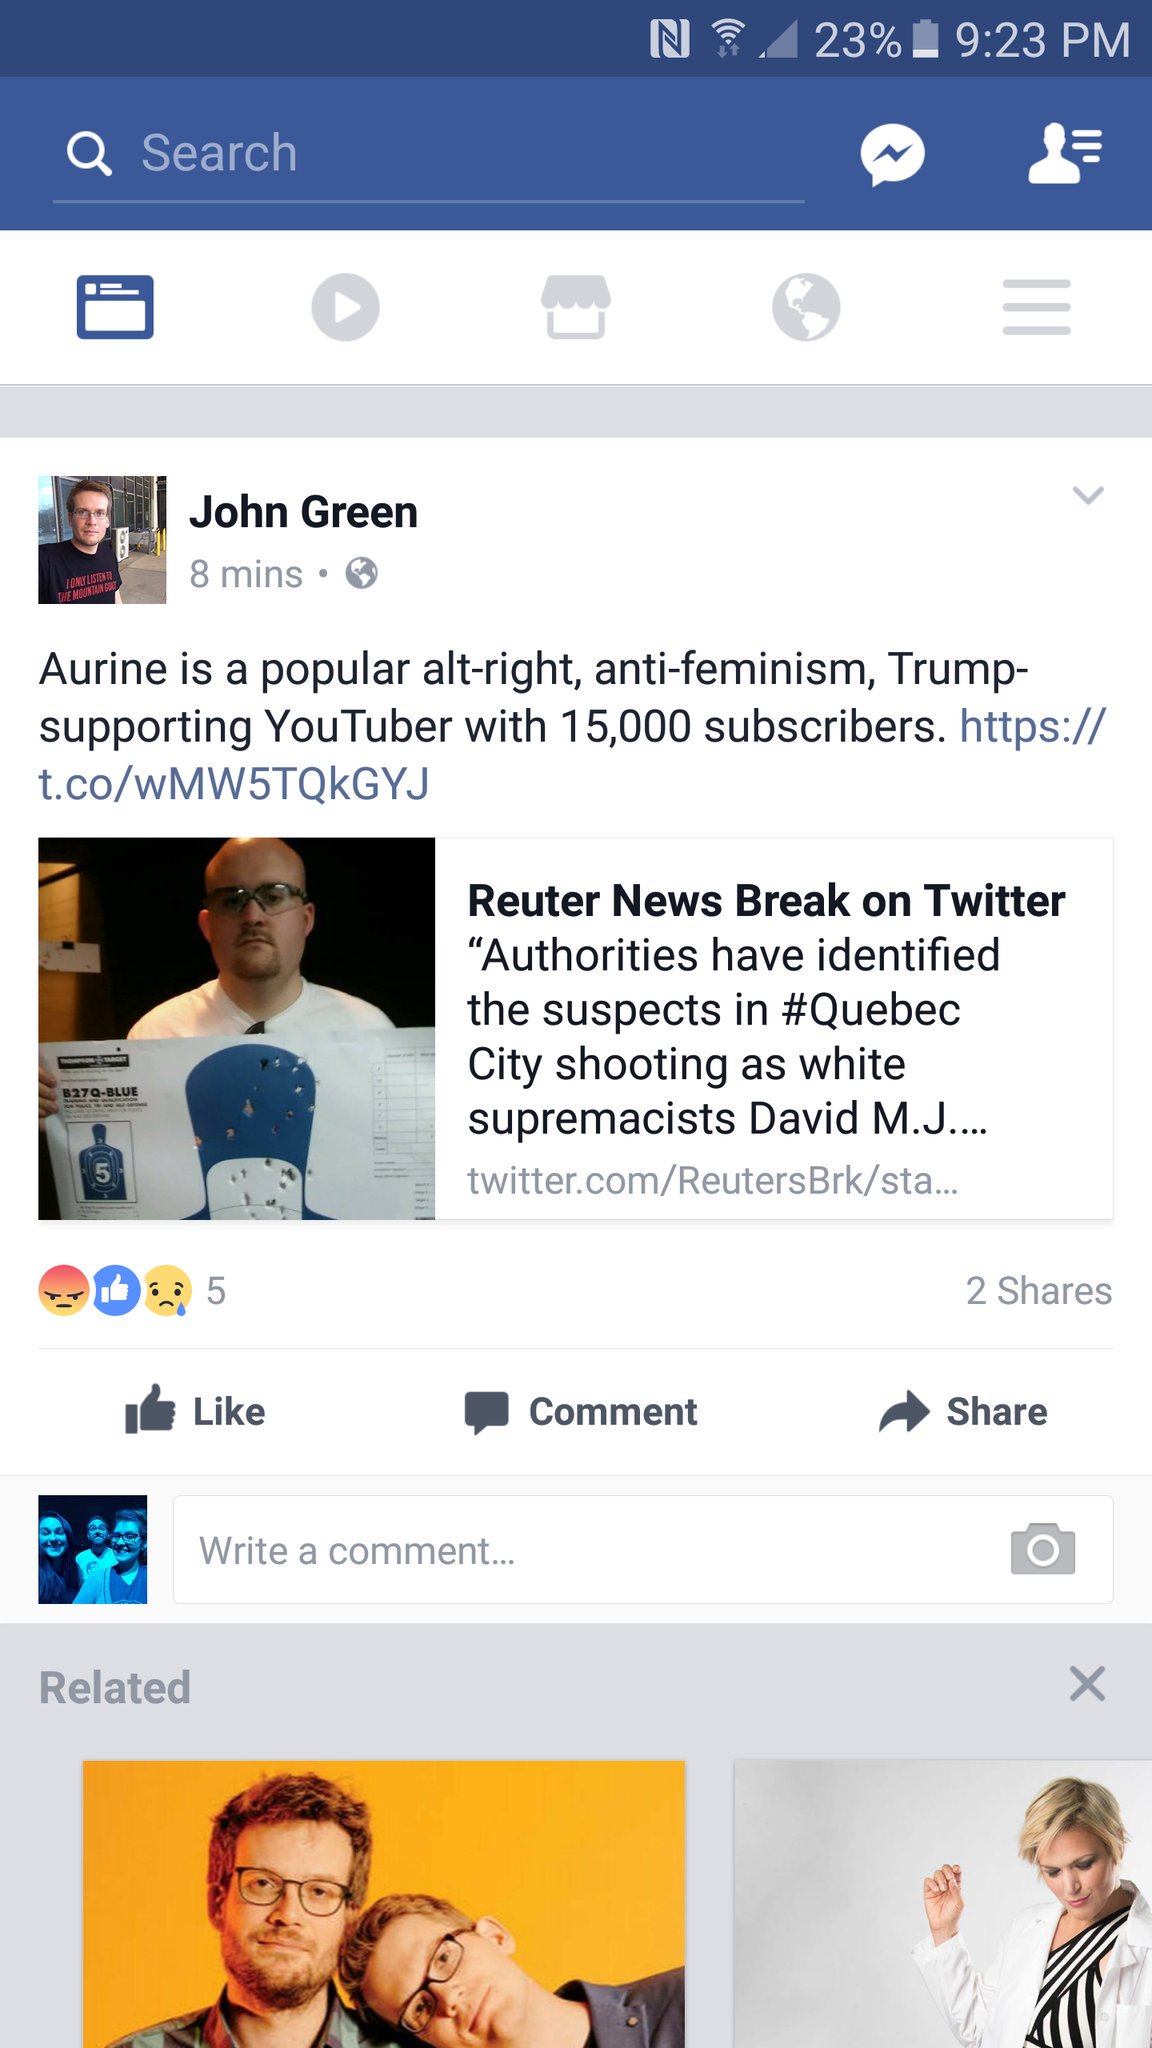Open John Green's profile picture
The height and width of the screenshot is (2048, 1152).
[102, 540]
